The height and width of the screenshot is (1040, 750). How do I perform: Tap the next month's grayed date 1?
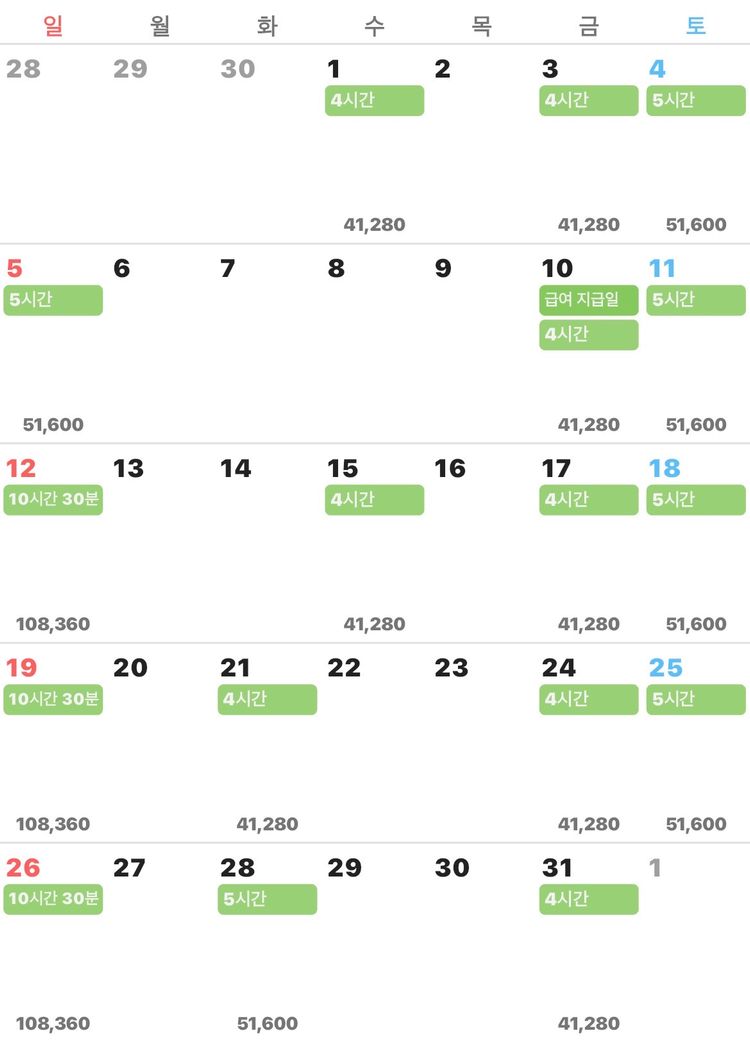coord(655,868)
